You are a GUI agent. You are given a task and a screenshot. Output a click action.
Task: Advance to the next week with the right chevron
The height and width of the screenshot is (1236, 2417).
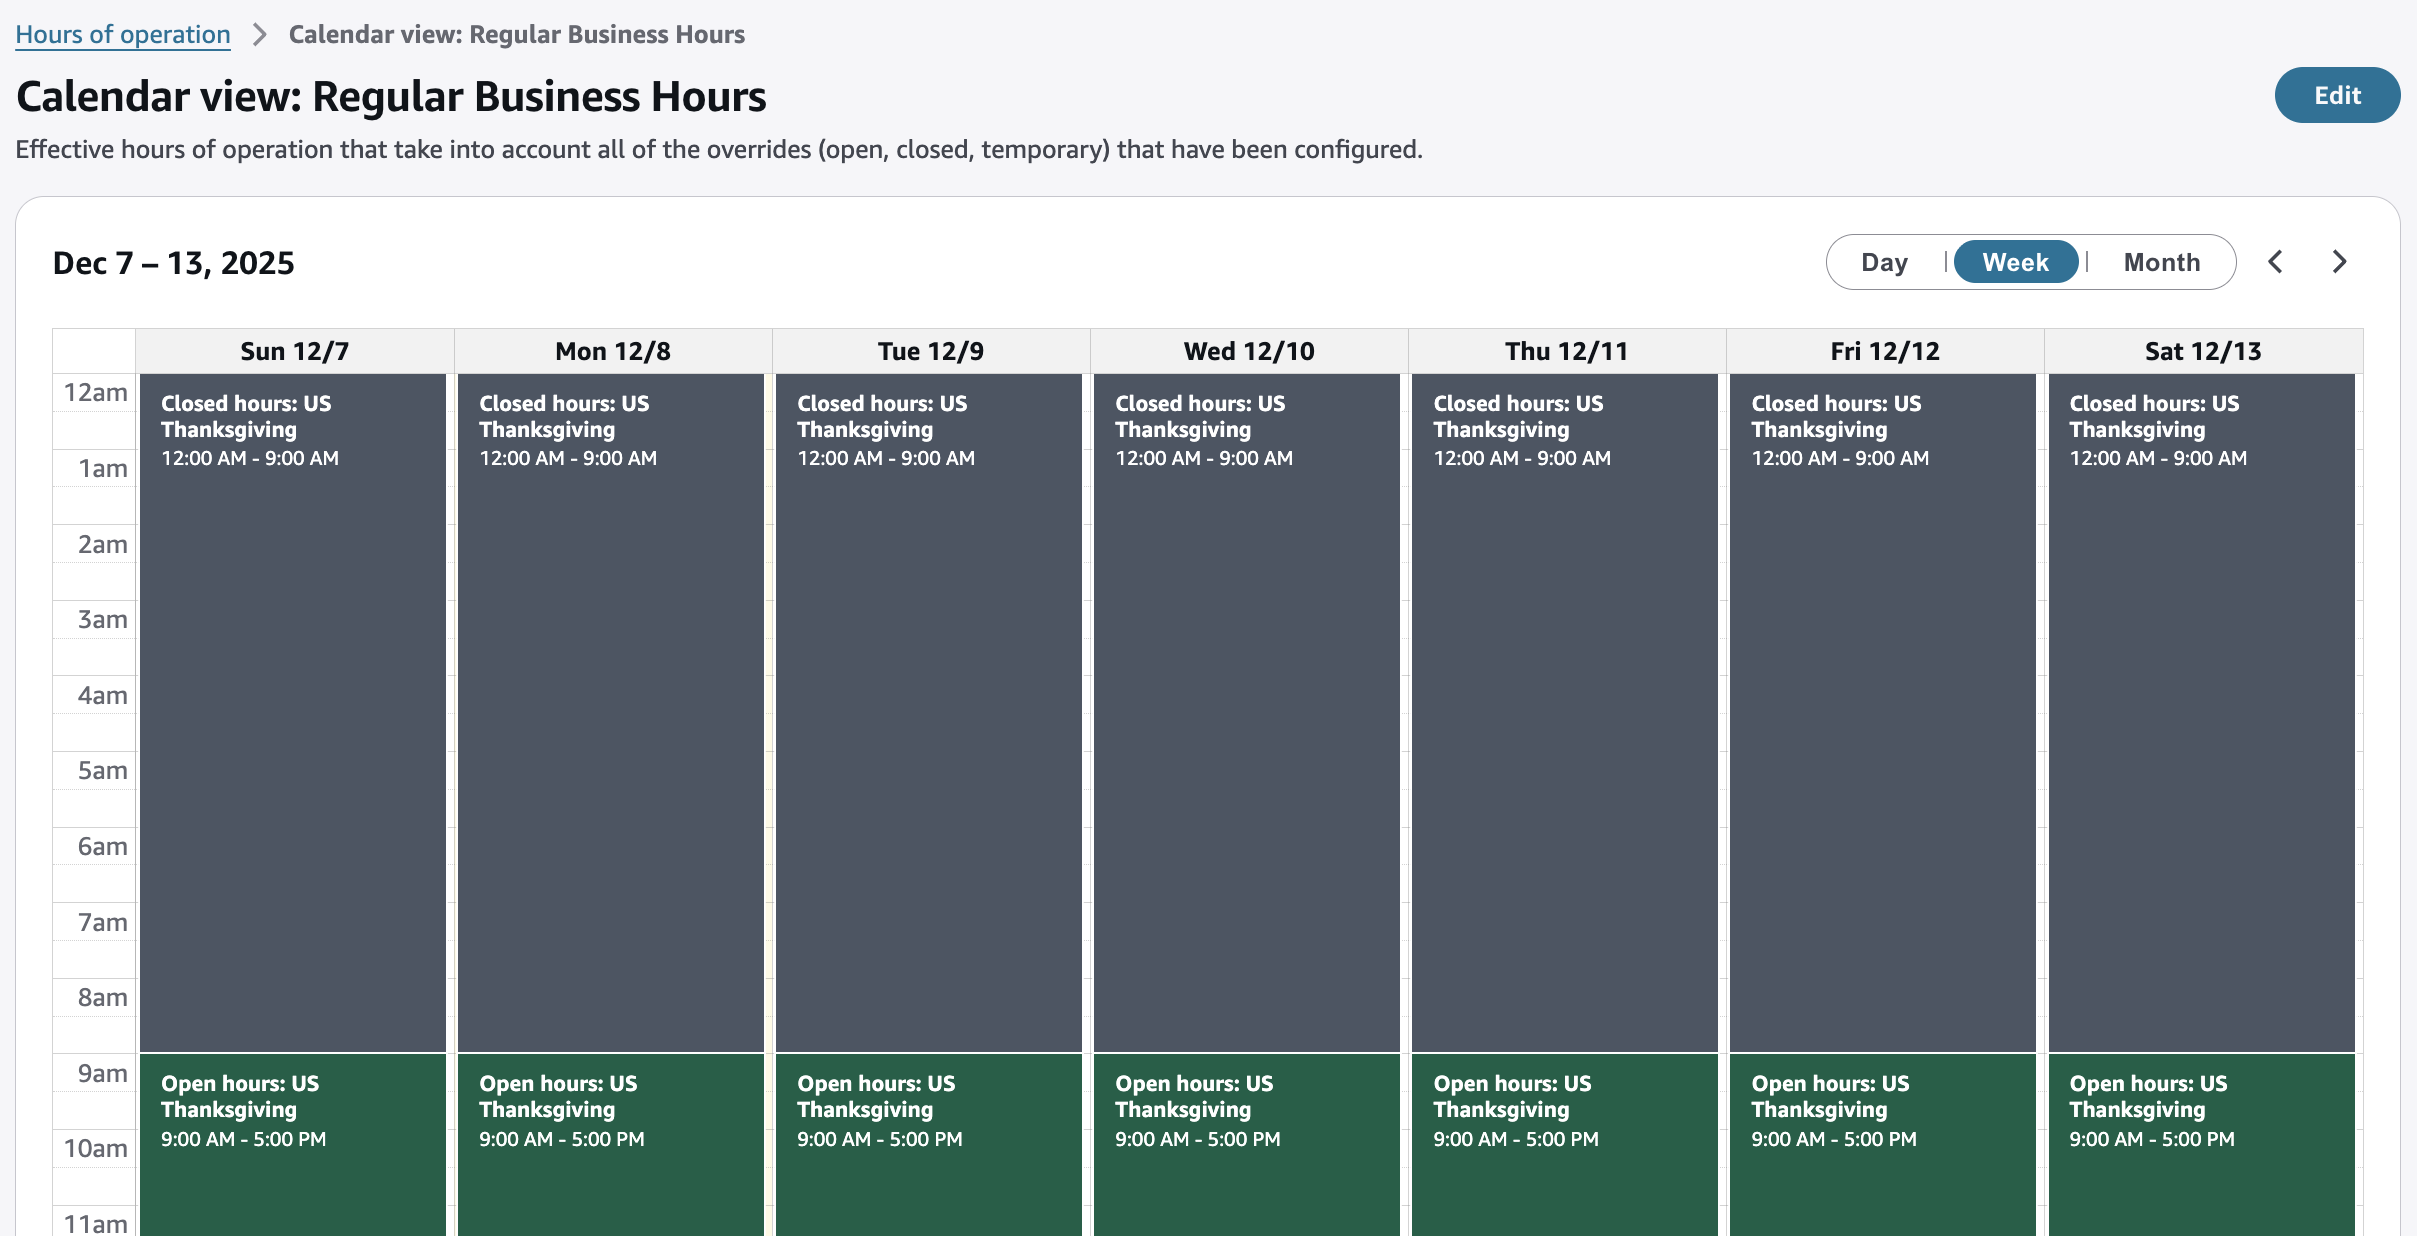pyautogui.click(x=2339, y=261)
